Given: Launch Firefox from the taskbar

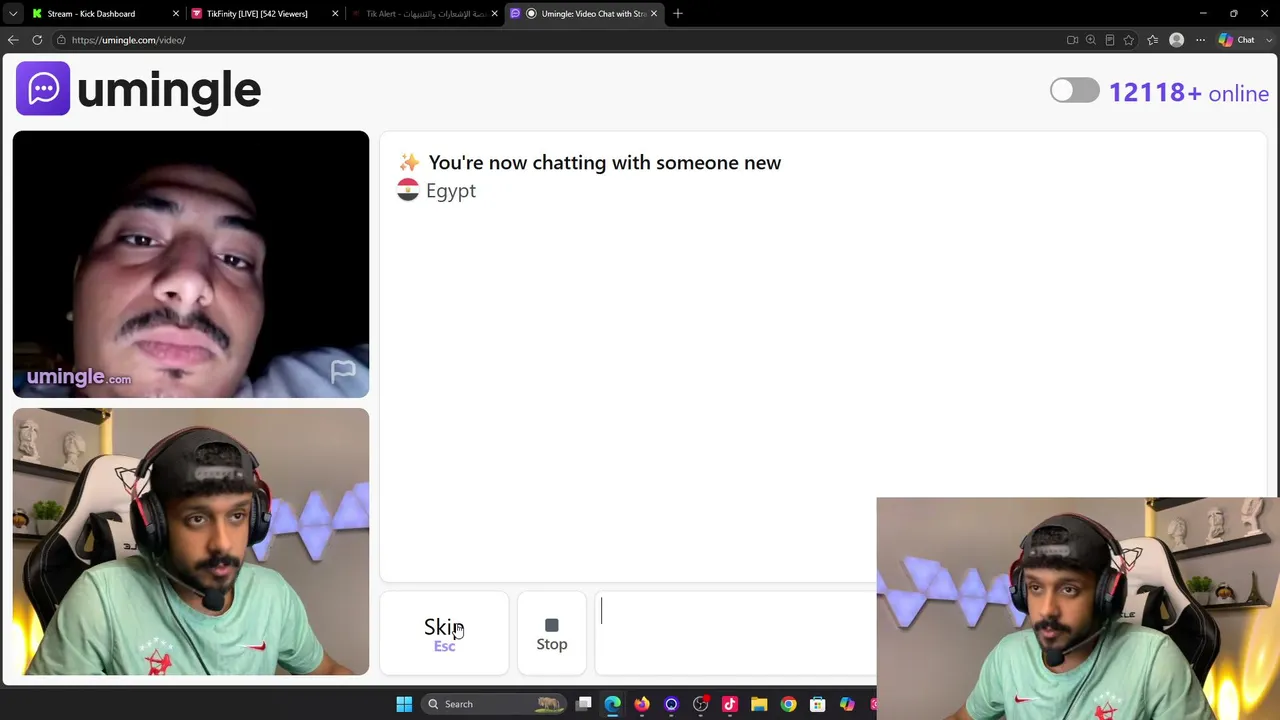Looking at the screenshot, I should point(642,704).
